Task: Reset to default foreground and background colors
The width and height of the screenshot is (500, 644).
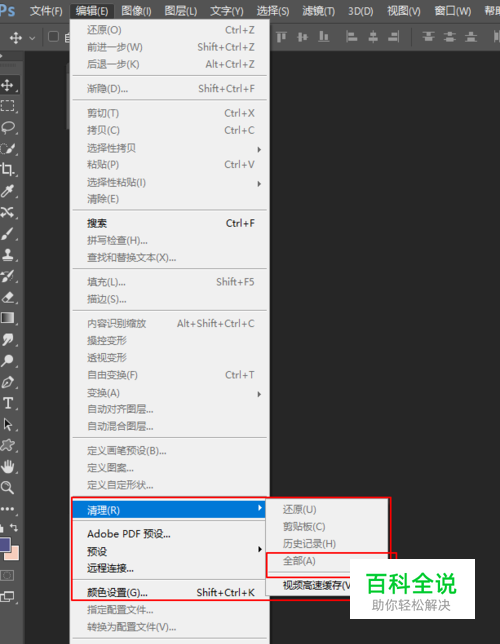Action: pyautogui.click(x=2, y=527)
